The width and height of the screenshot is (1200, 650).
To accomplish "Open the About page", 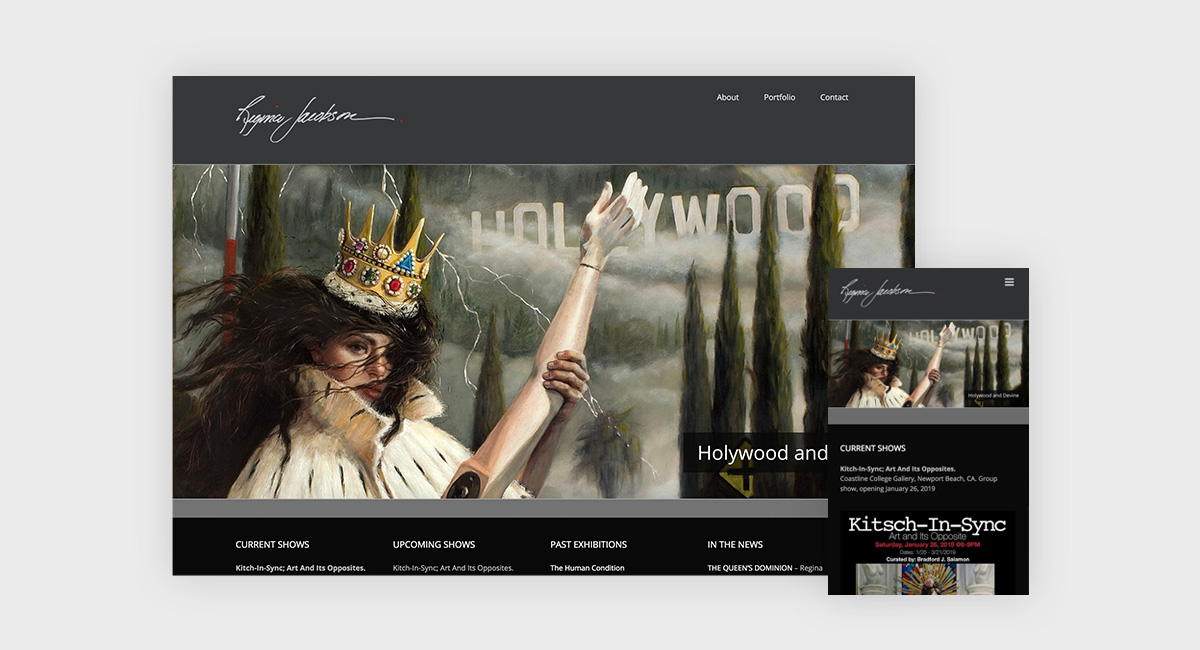I will 727,97.
